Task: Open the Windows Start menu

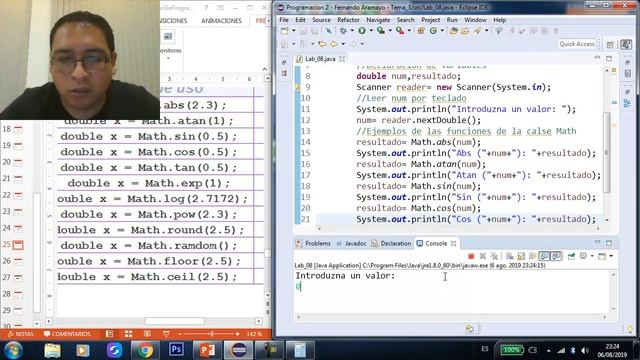Action: point(13,350)
